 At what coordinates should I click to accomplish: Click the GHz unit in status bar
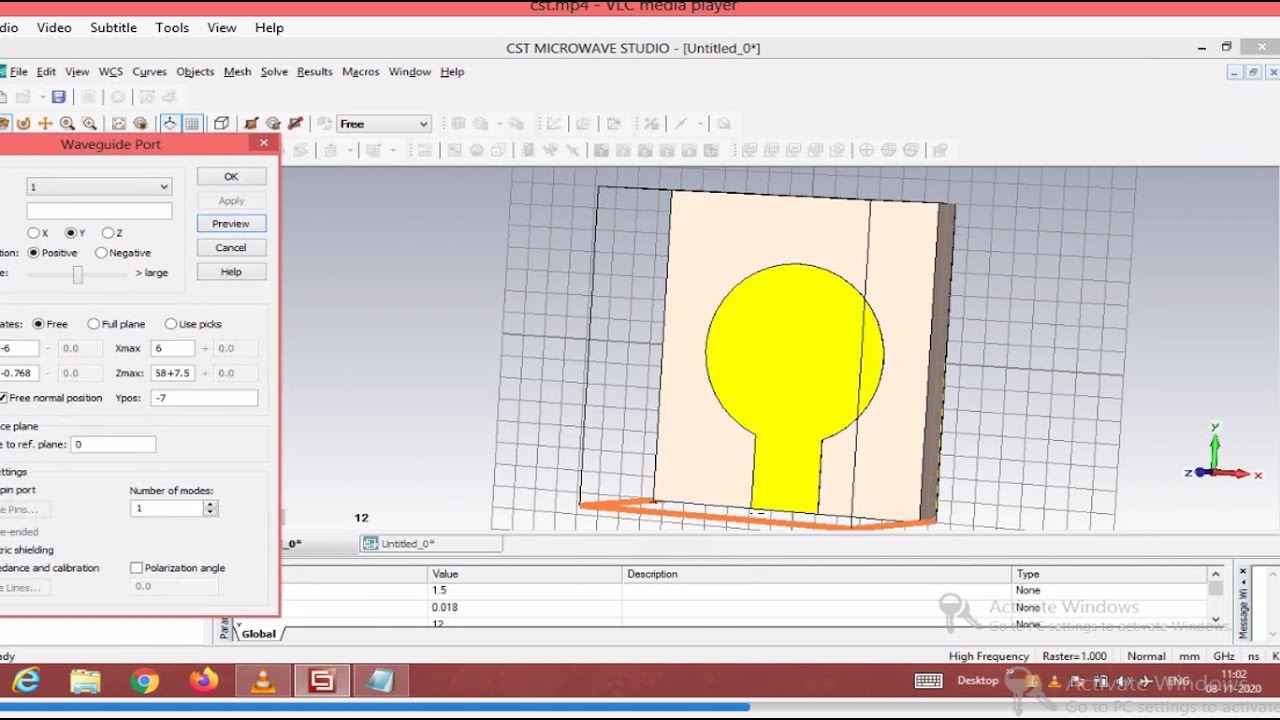(1223, 657)
